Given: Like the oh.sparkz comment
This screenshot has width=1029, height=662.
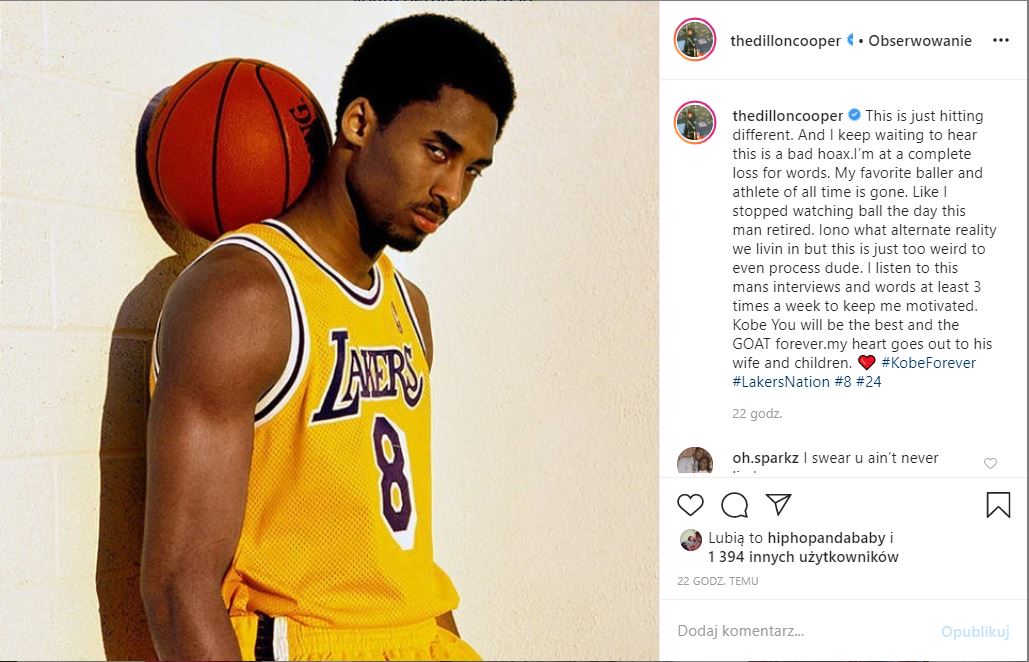Looking at the screenshot, I should [990, 463].
